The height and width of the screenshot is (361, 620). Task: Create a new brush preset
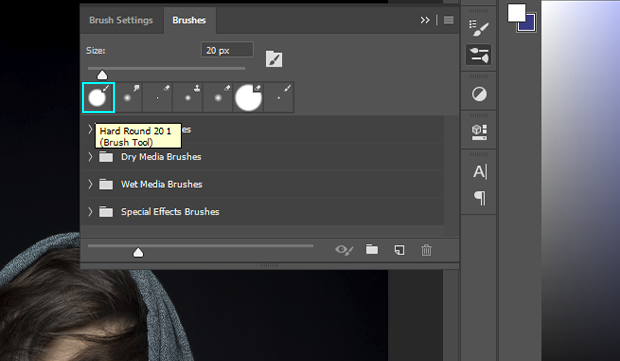tap(399, 250)
